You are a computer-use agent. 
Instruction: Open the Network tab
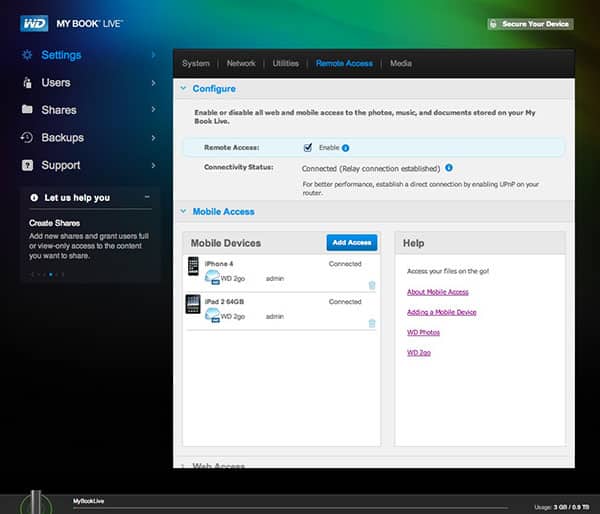(241, 63)
